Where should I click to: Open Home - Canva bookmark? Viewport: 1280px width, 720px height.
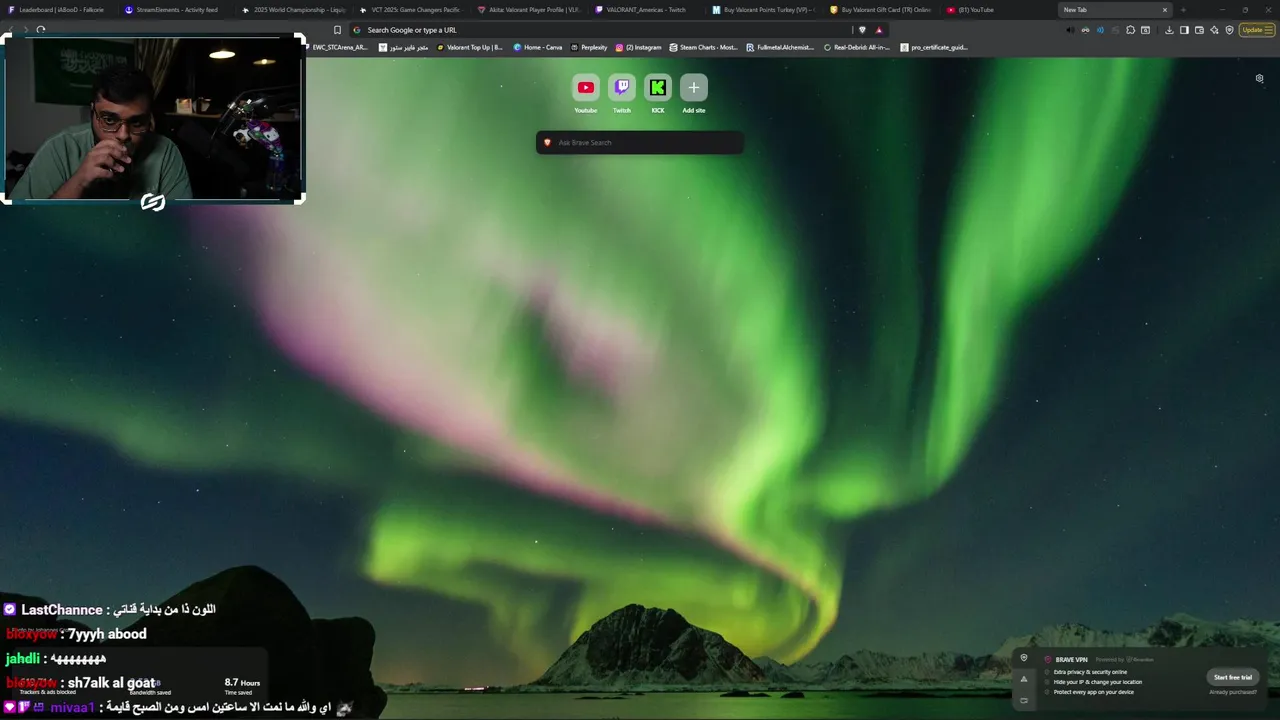pos(538,47)
